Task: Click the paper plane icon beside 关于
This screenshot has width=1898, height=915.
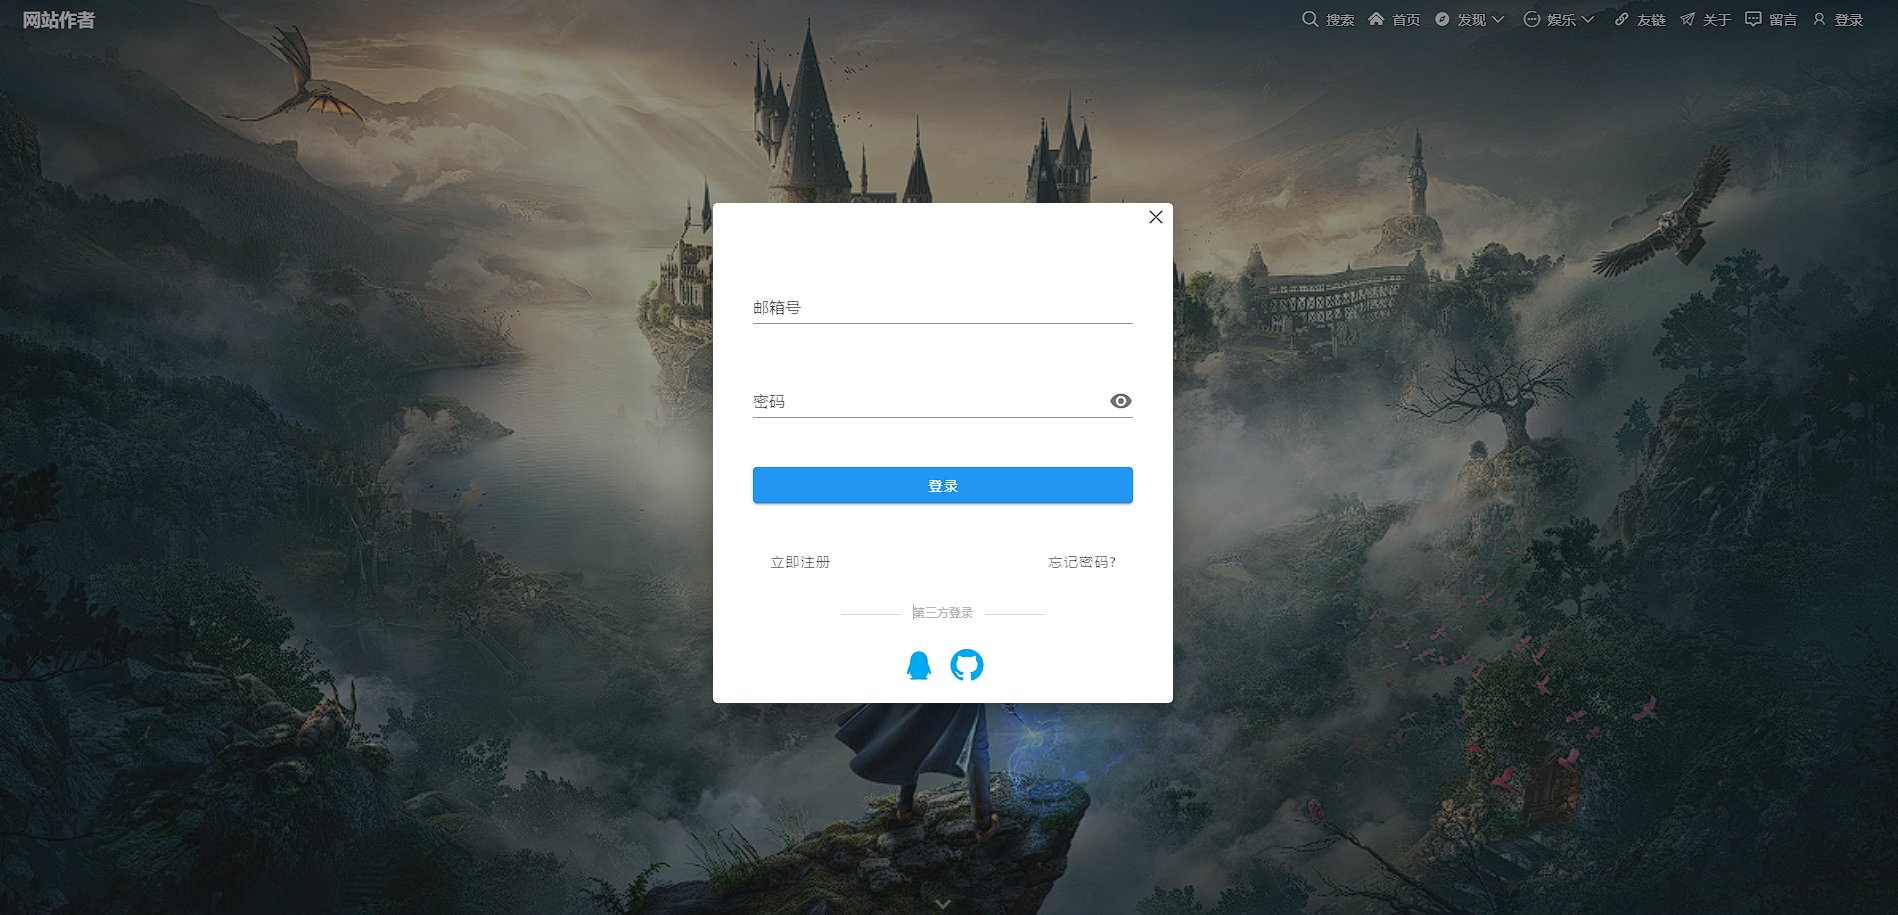Action: click(1687, 19)
